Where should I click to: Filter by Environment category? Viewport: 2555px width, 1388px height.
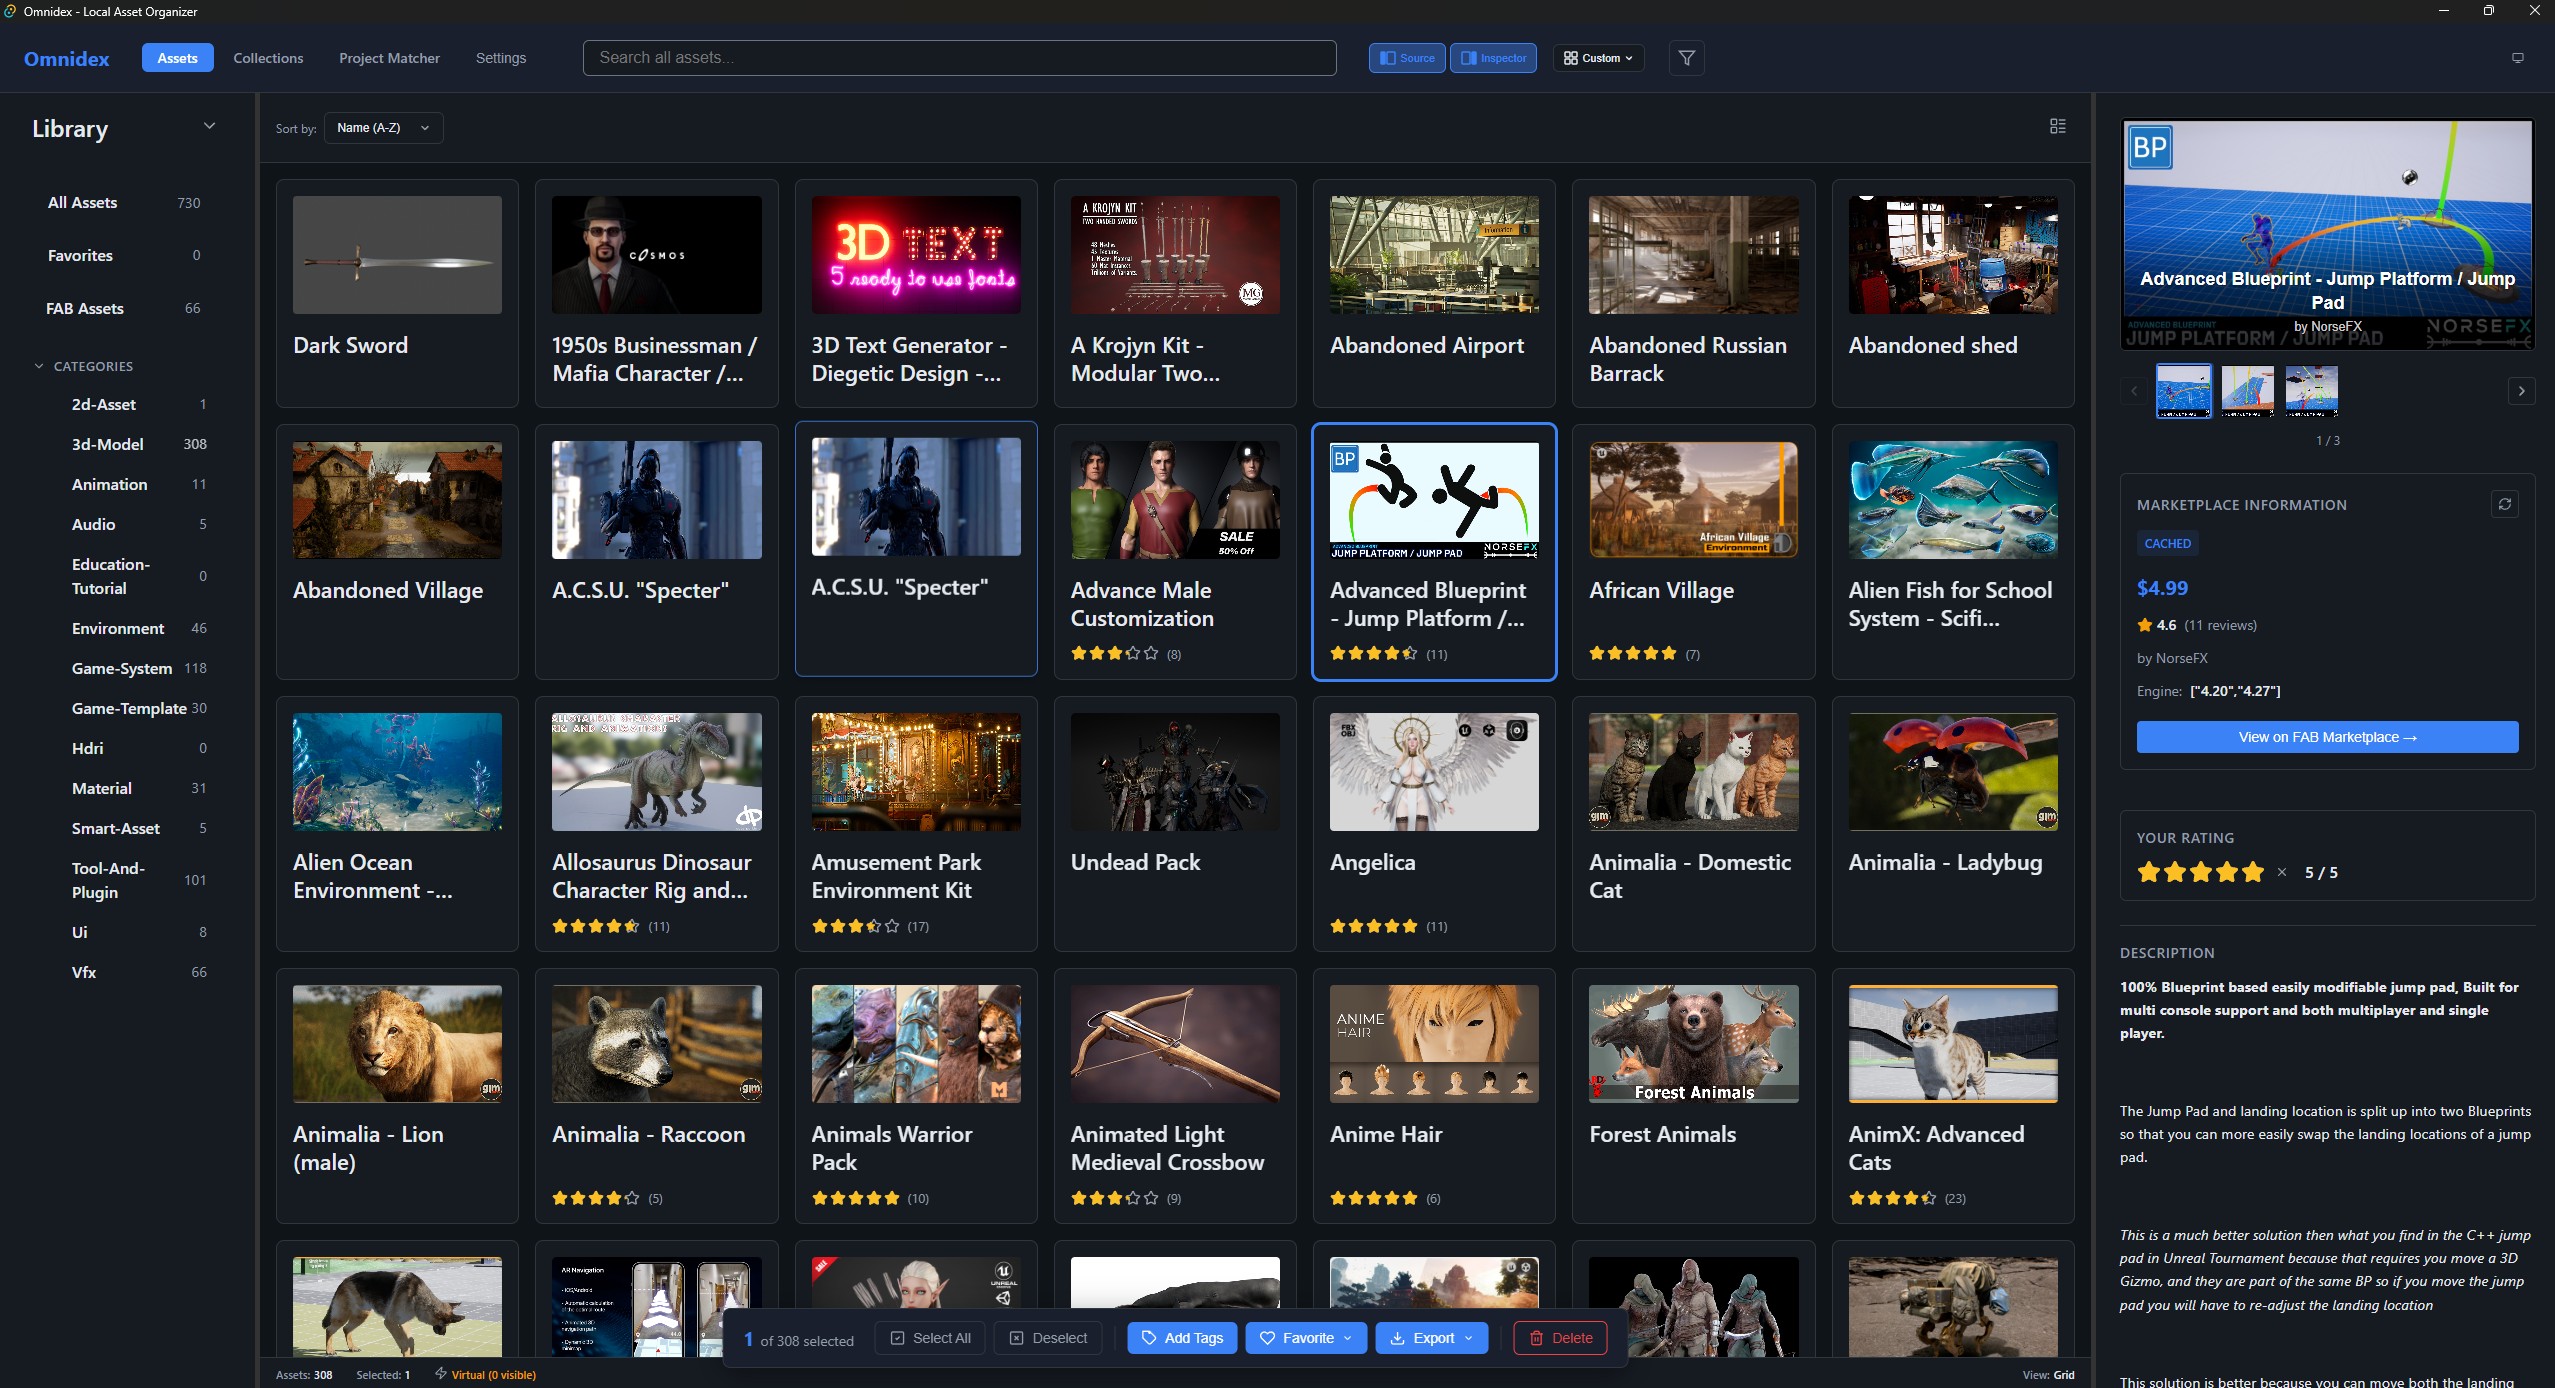coord(138,628)
